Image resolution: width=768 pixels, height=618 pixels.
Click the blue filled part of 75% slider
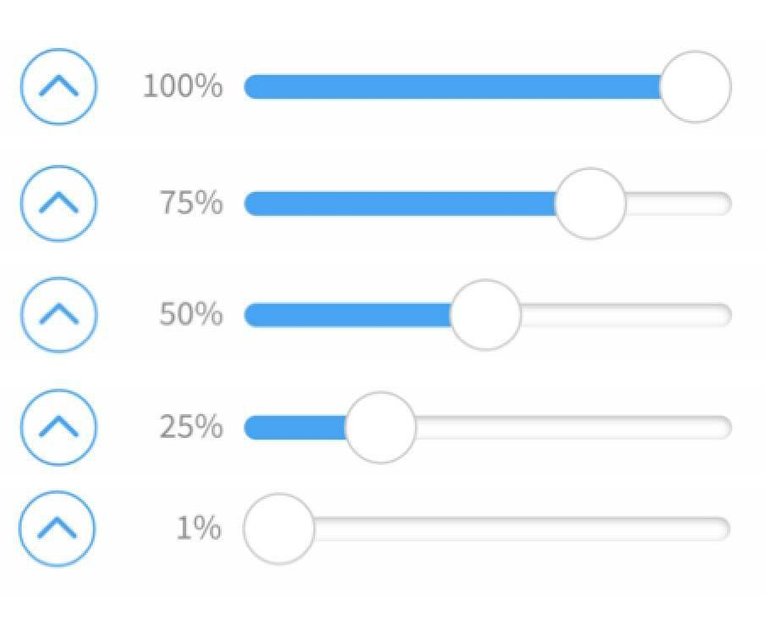click(400, 204)
